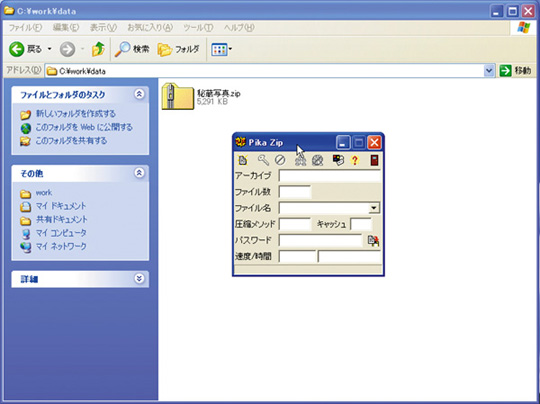
Task: Open a new archive in Pika Zip toolbar
Action: (x=243, y=160)
